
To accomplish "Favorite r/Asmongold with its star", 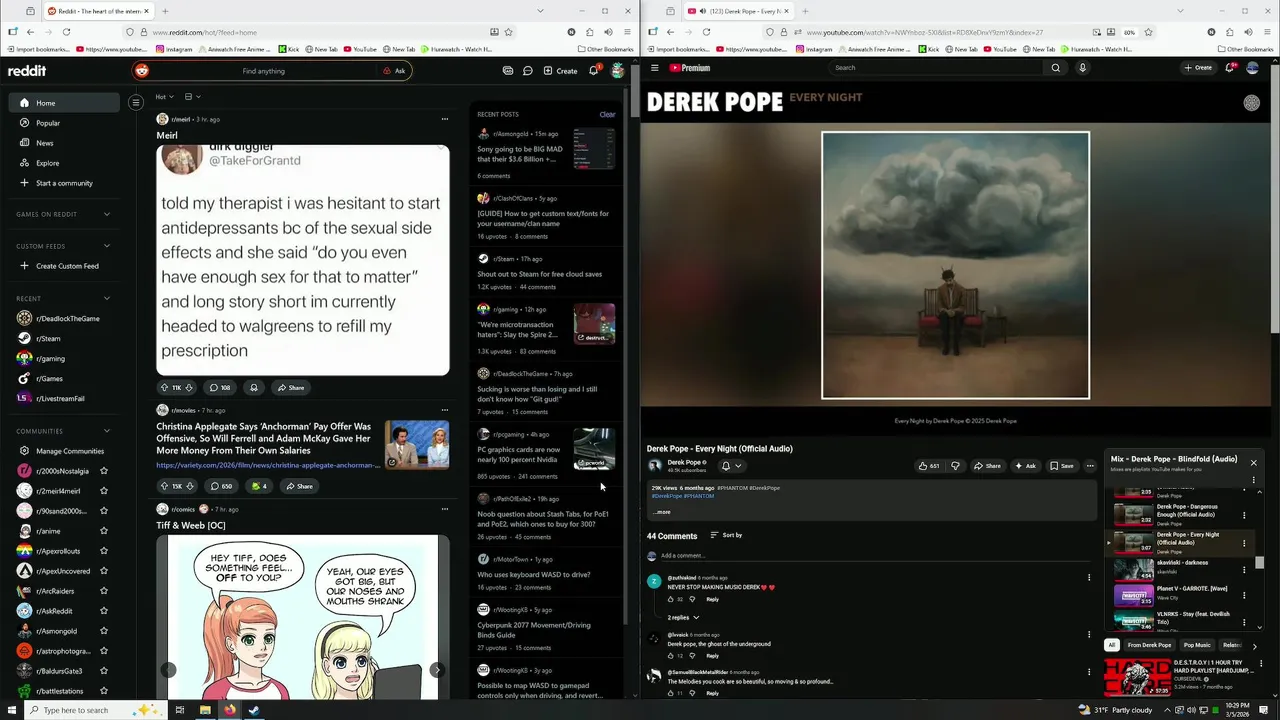I will [x=104, y=631].
